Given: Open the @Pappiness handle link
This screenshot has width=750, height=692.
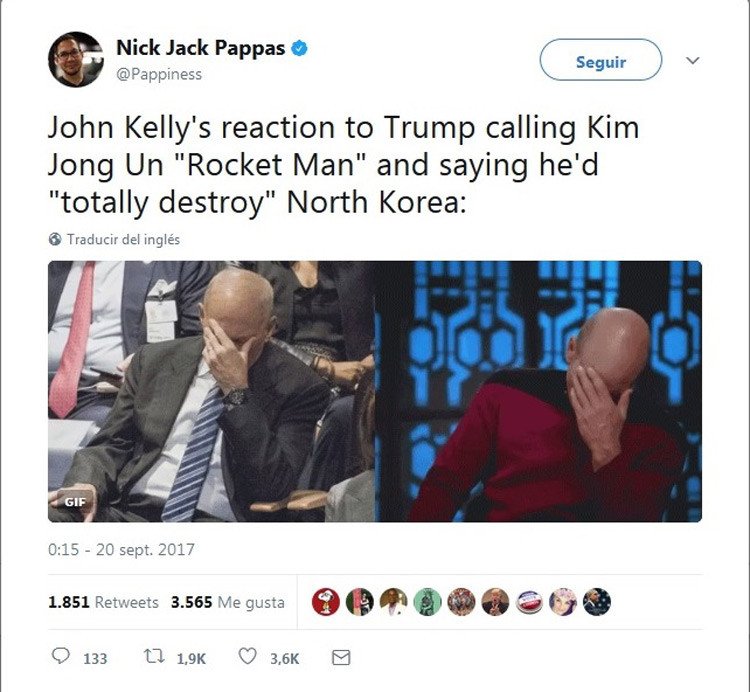Looking at the screenshot, I should point(159,74).
